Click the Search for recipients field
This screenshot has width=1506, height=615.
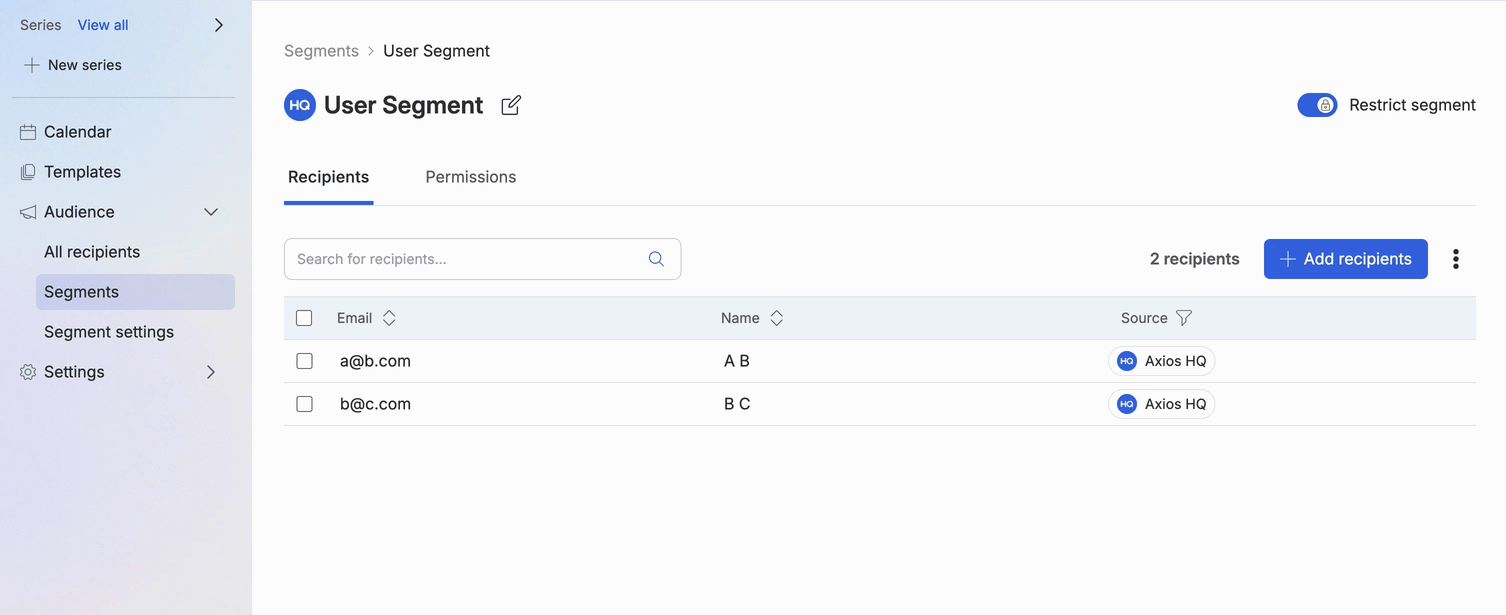coord(482,259)
